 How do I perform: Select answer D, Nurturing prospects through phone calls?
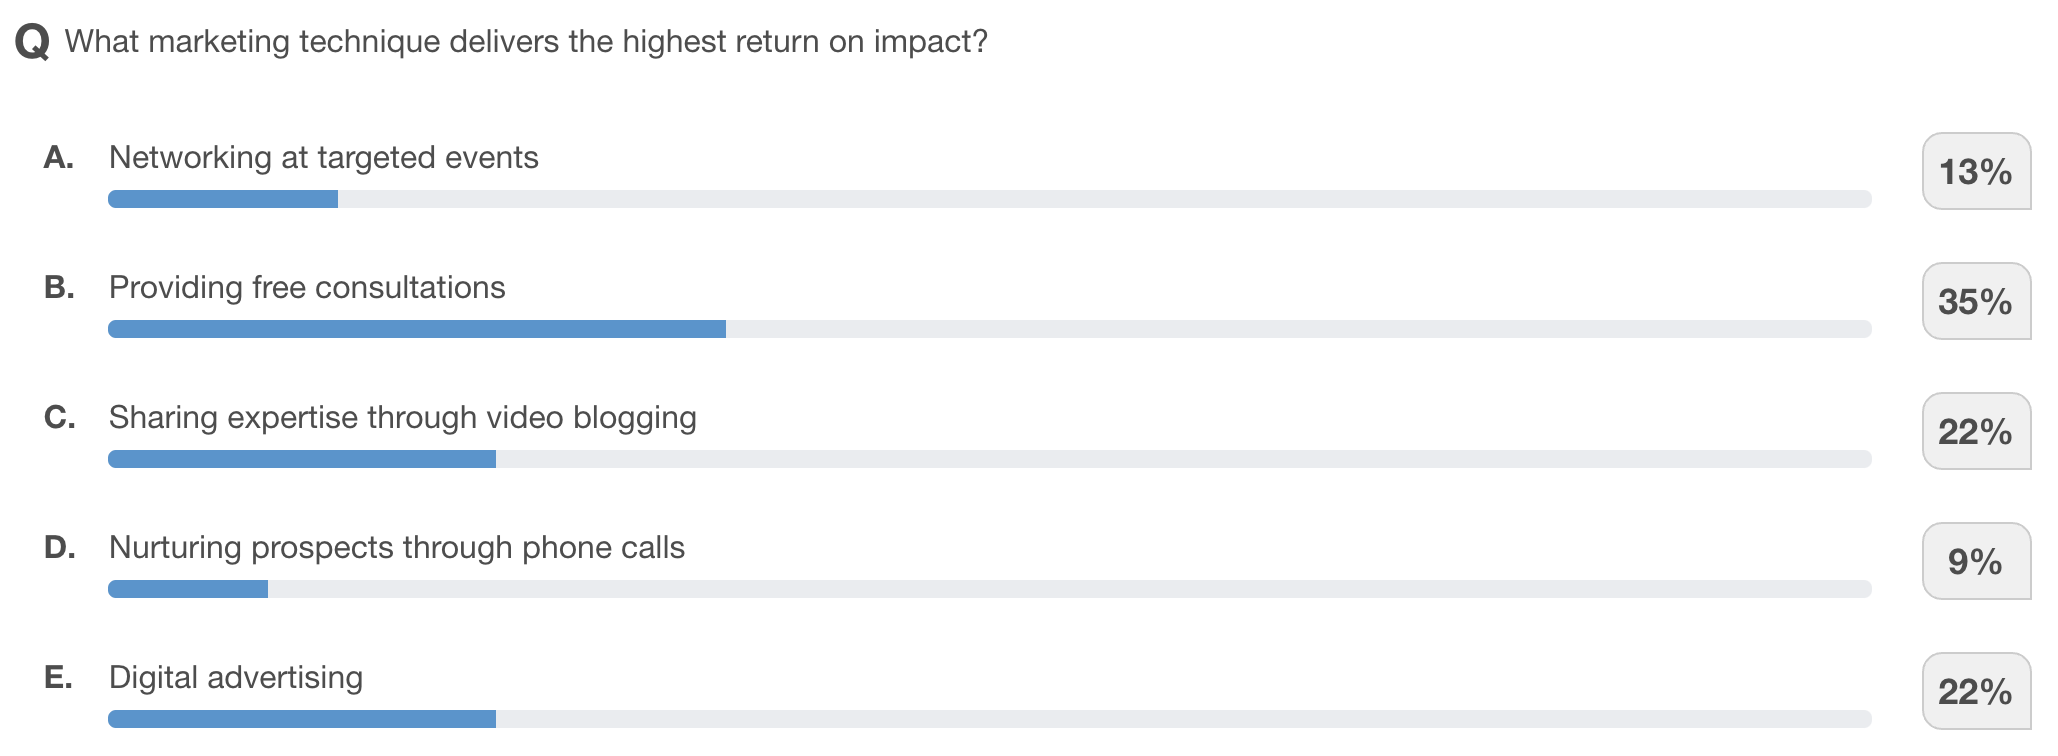[x=396, y=548]
